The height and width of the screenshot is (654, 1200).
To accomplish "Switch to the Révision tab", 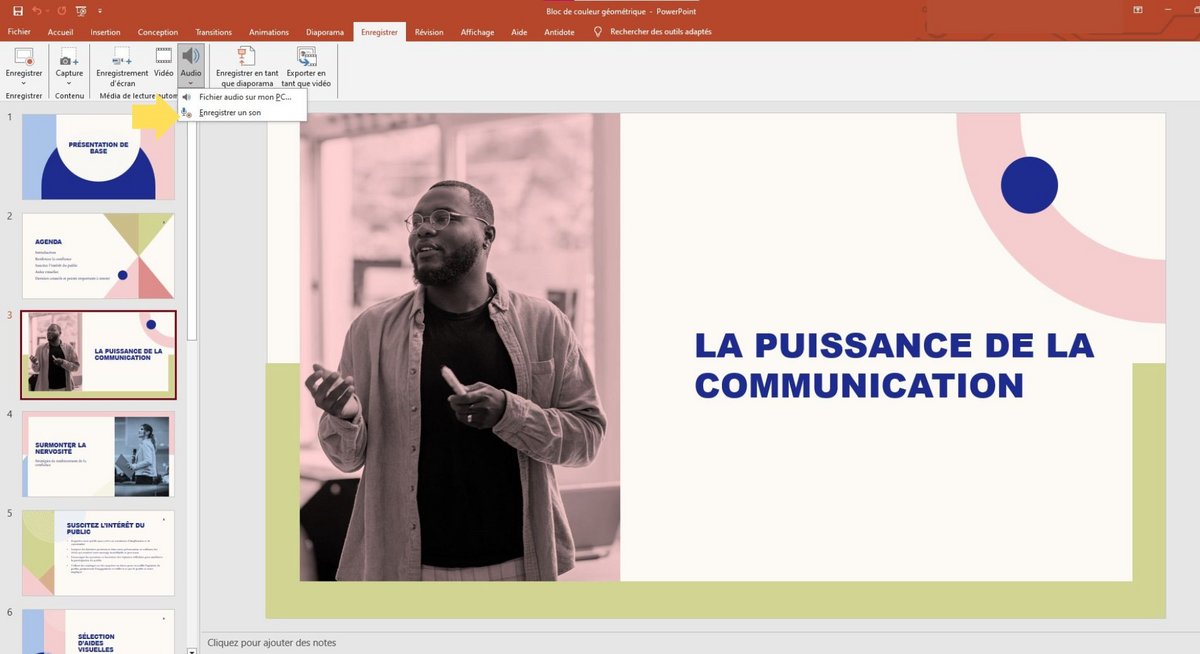I will tap(429, 32).
